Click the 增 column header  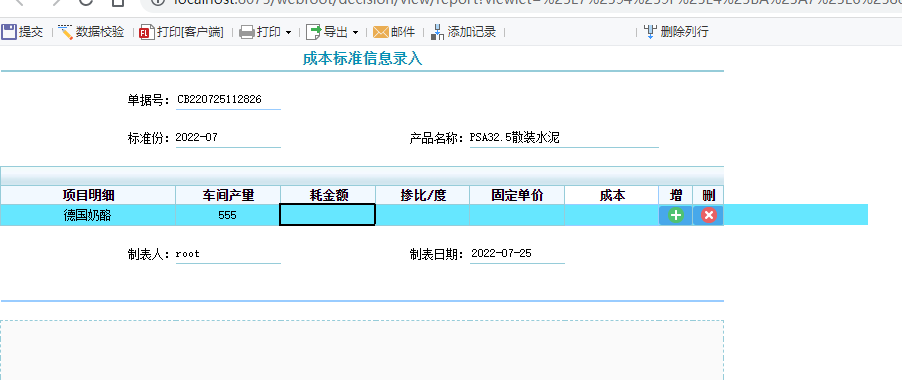[676, 195]
